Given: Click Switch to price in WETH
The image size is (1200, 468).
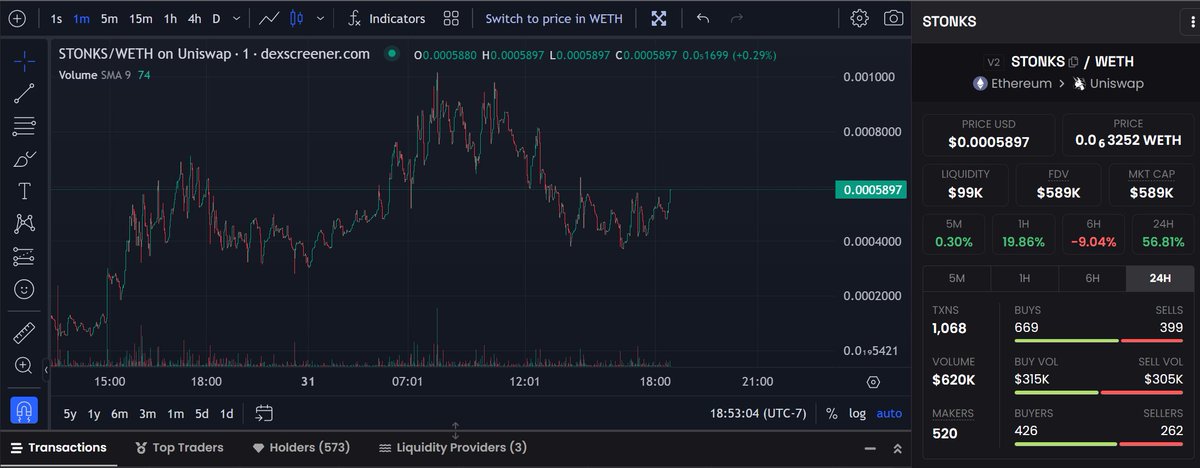Looking at the screenshot, I should tap(553, 18).
